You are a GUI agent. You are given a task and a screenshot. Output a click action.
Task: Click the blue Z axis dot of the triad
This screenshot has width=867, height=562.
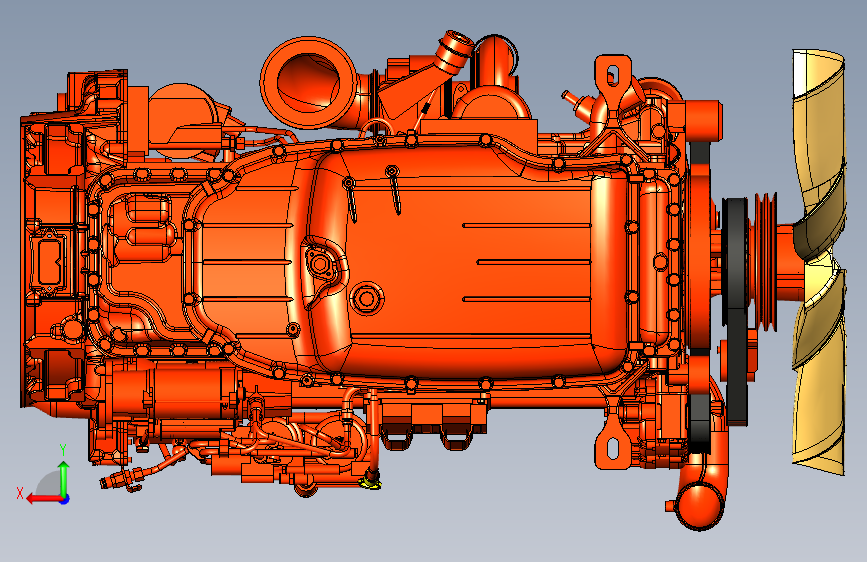pos(65,499)
